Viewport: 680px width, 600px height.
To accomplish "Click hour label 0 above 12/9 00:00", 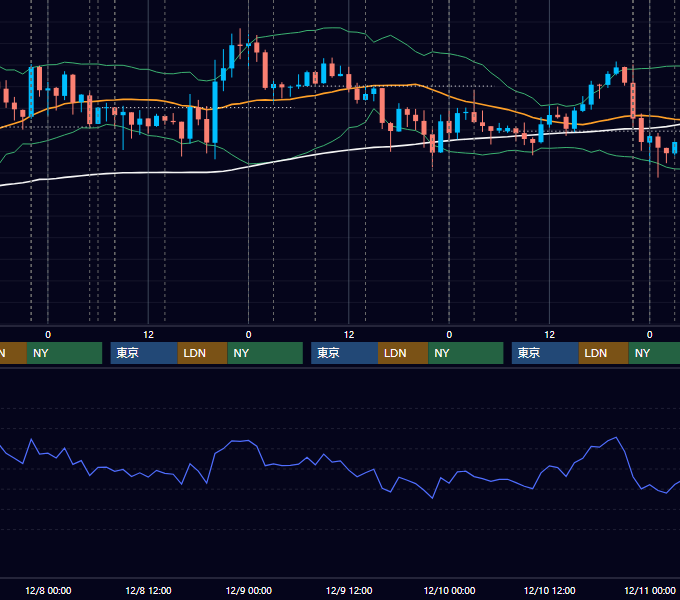I will pos(248,335).
